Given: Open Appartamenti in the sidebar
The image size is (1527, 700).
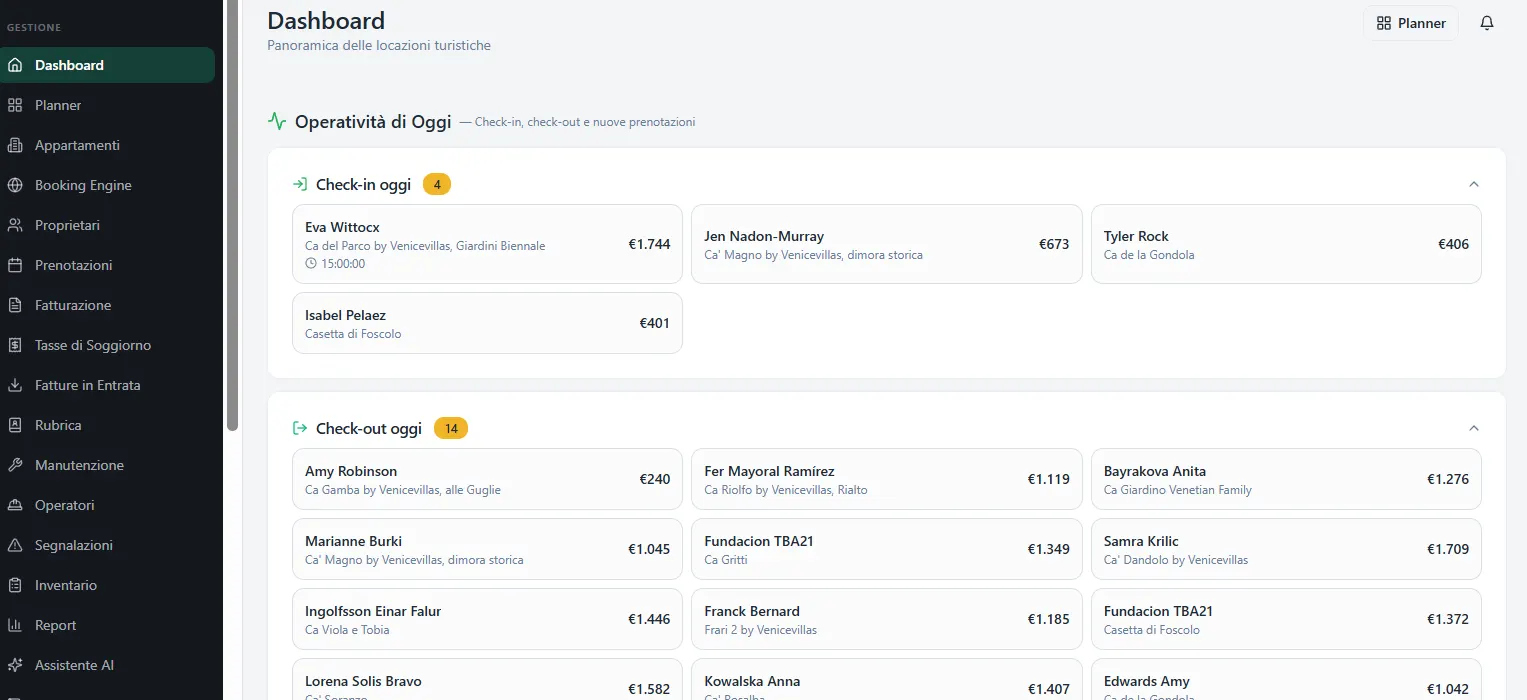Looking at the screenshot, I should pos(107,145).
